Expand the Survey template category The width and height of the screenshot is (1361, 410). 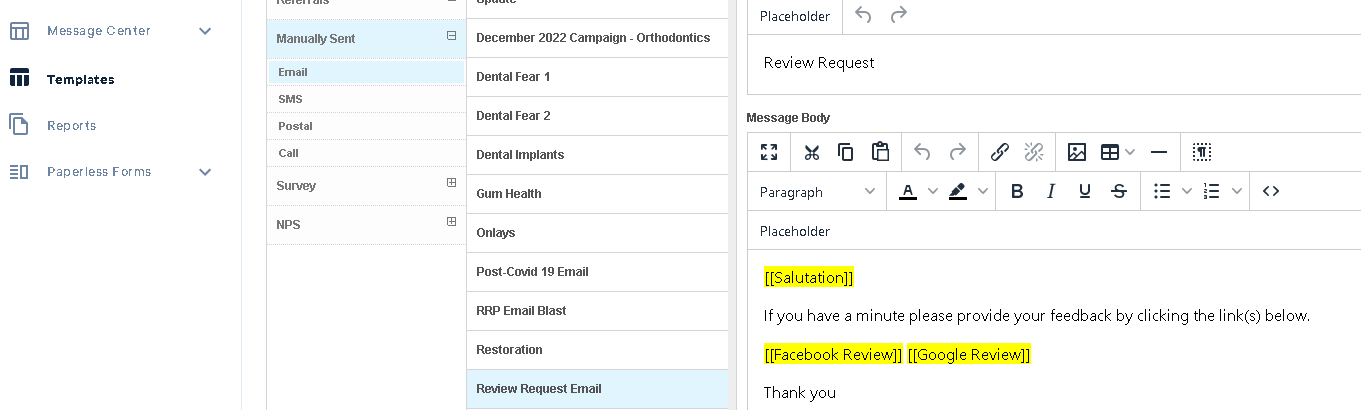(451, 183)
